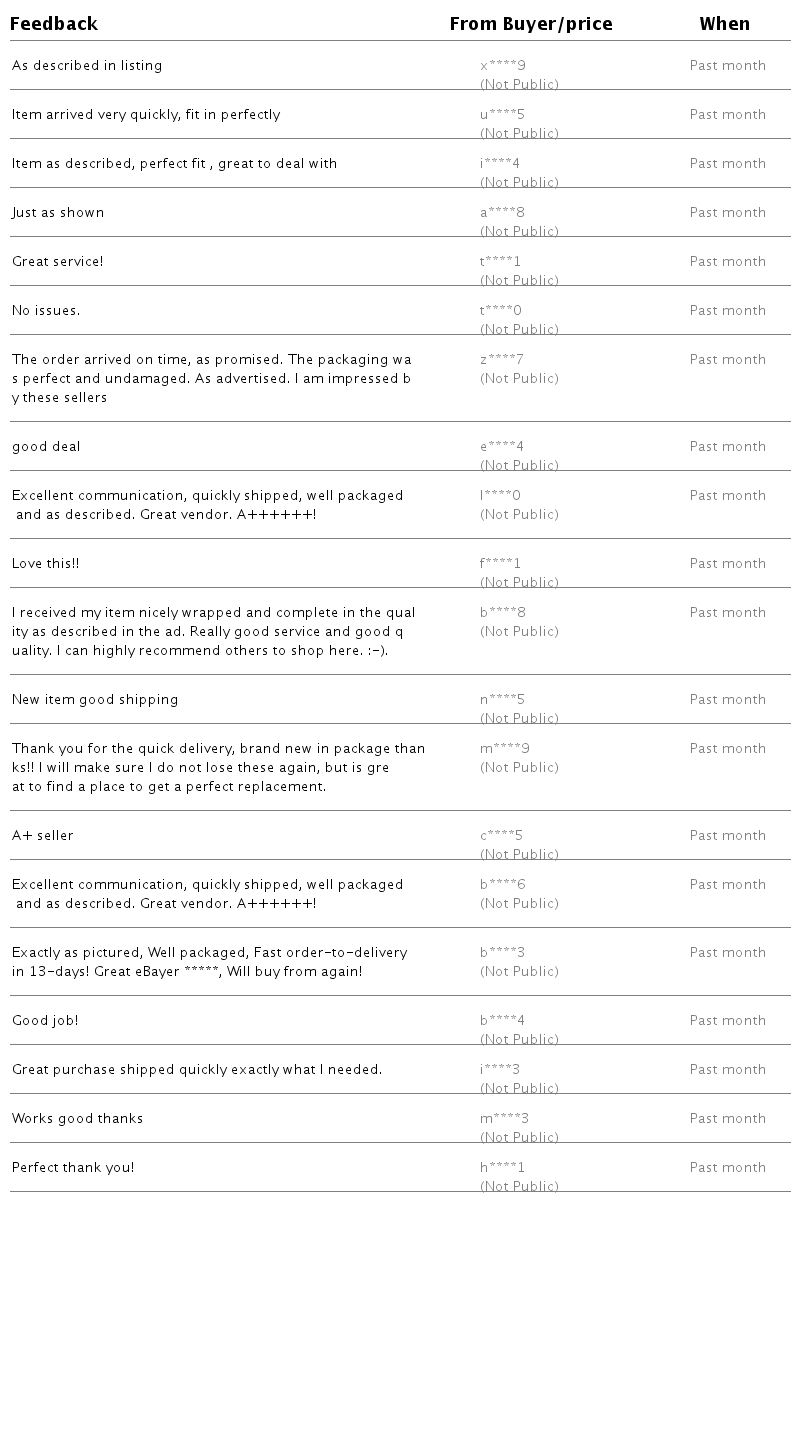Click the "As described in listing" feedback
800x1452 pixels.
point(87,66)
